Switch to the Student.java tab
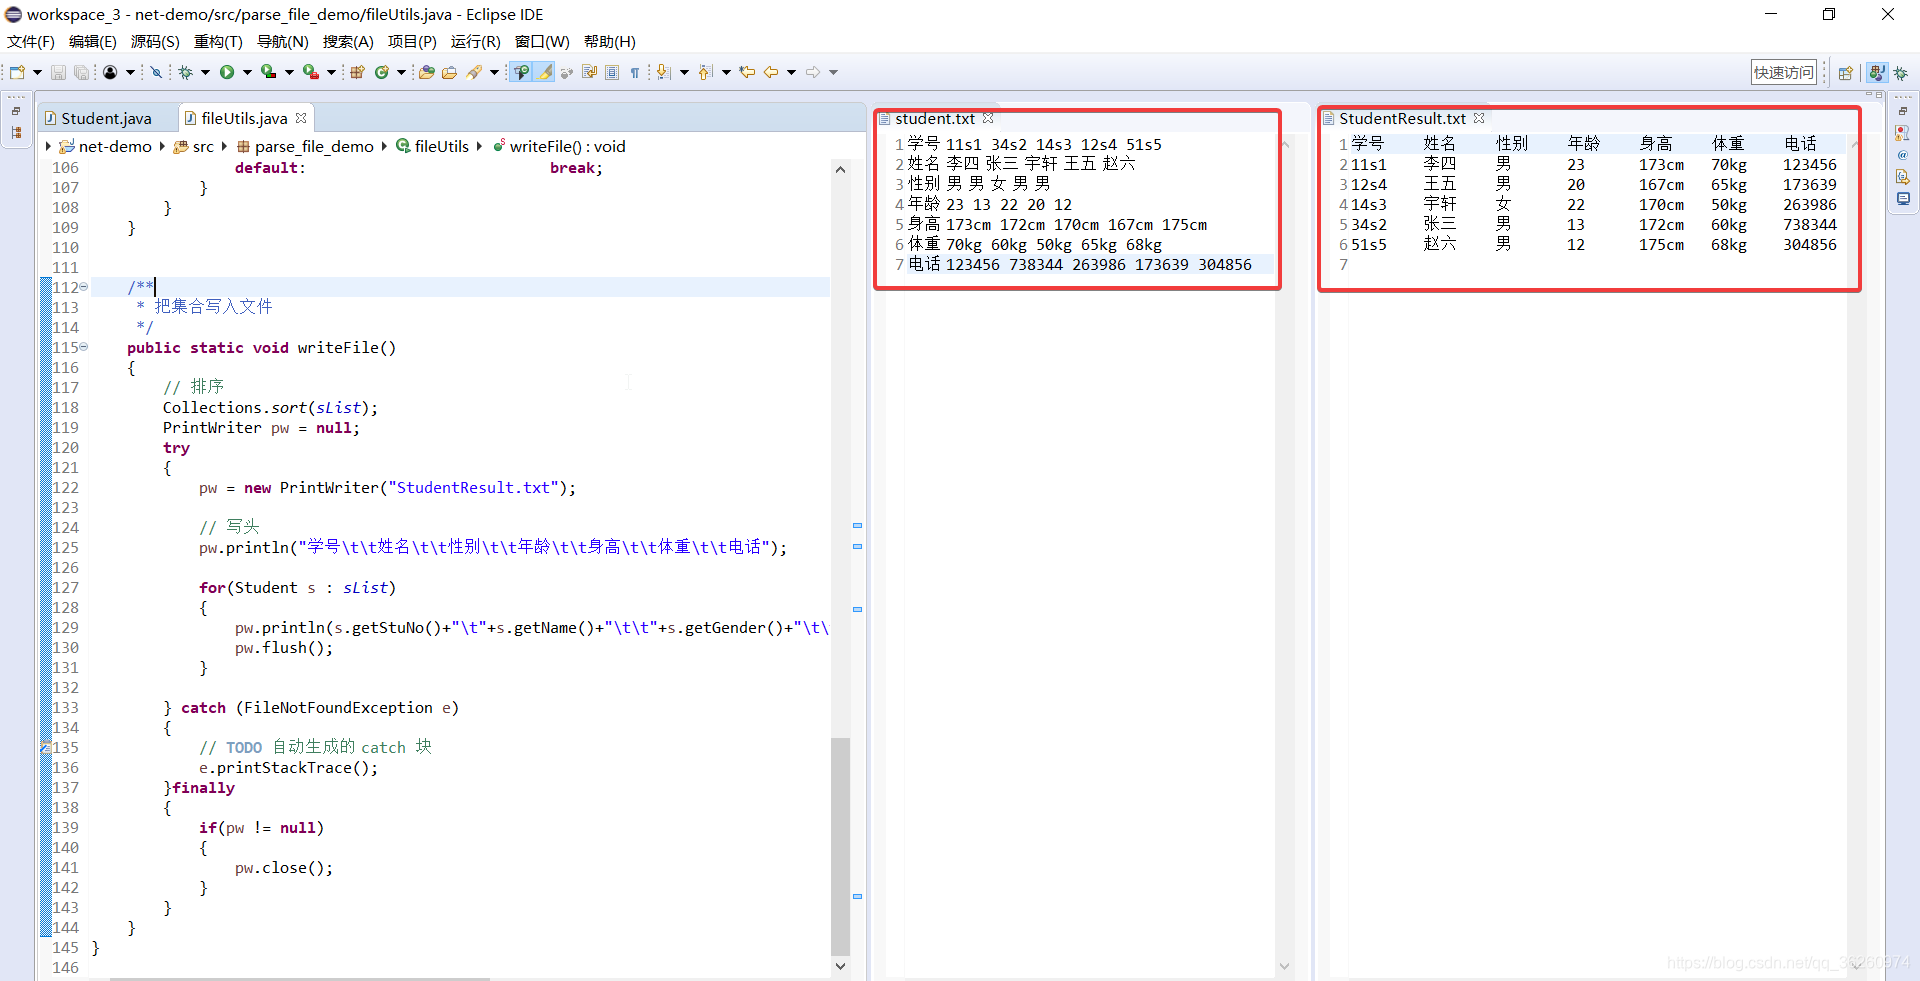 pyautogui.click(x=106, y=118)
